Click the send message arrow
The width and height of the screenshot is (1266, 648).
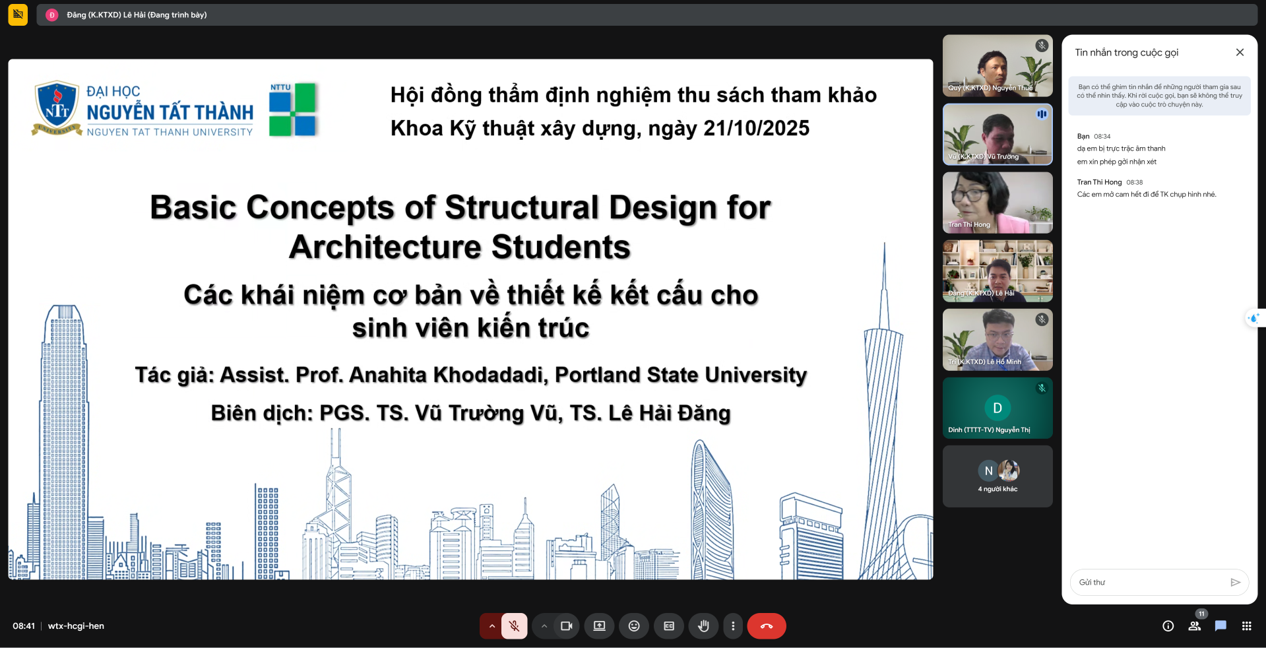(1235, 582)
